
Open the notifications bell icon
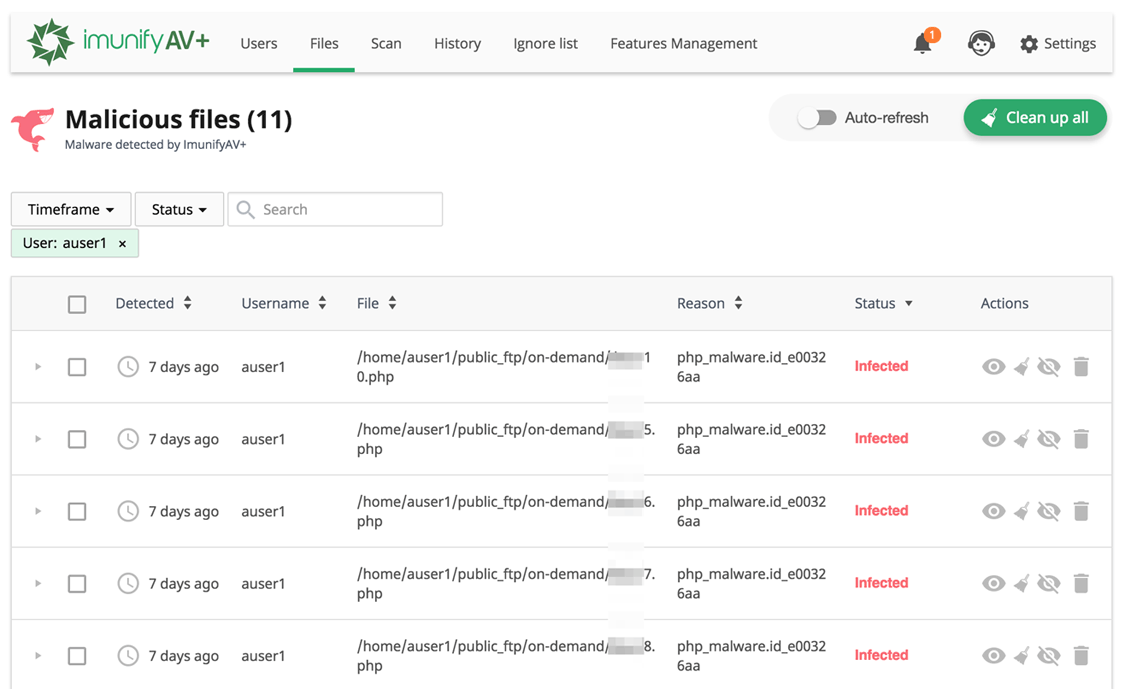click(922, 44)
